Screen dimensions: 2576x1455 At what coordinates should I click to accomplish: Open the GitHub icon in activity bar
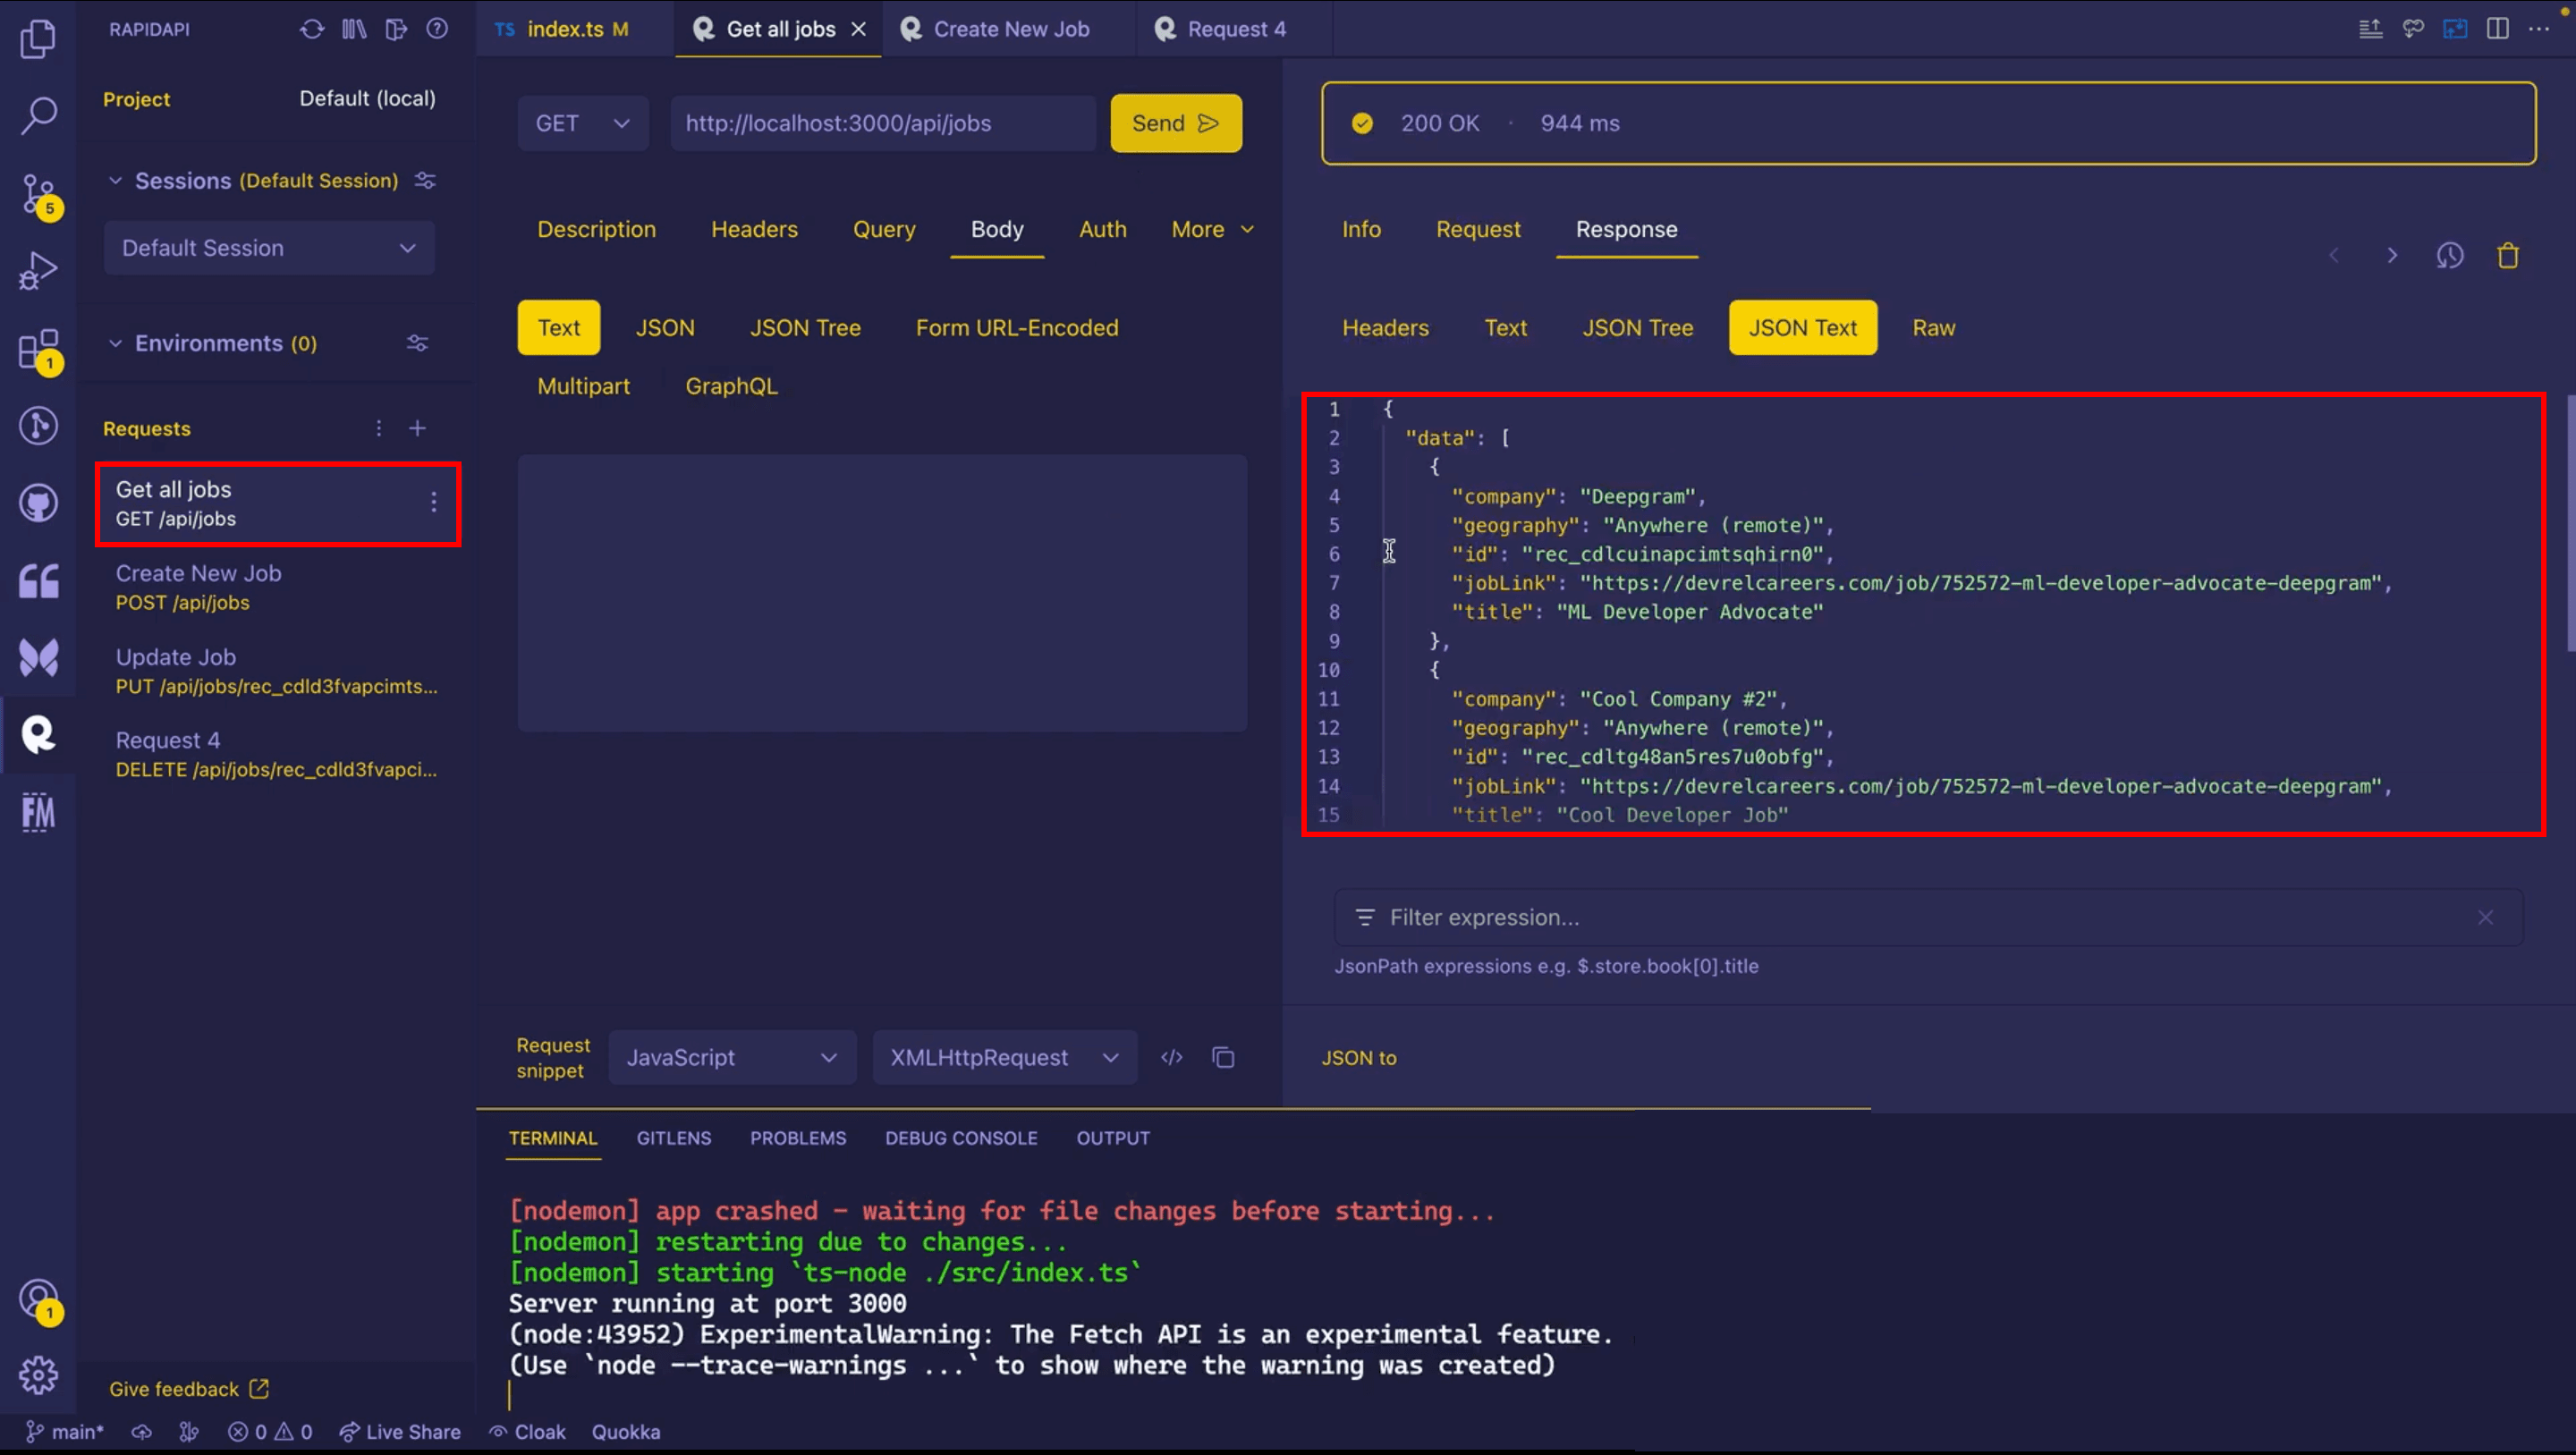(38, 503)
